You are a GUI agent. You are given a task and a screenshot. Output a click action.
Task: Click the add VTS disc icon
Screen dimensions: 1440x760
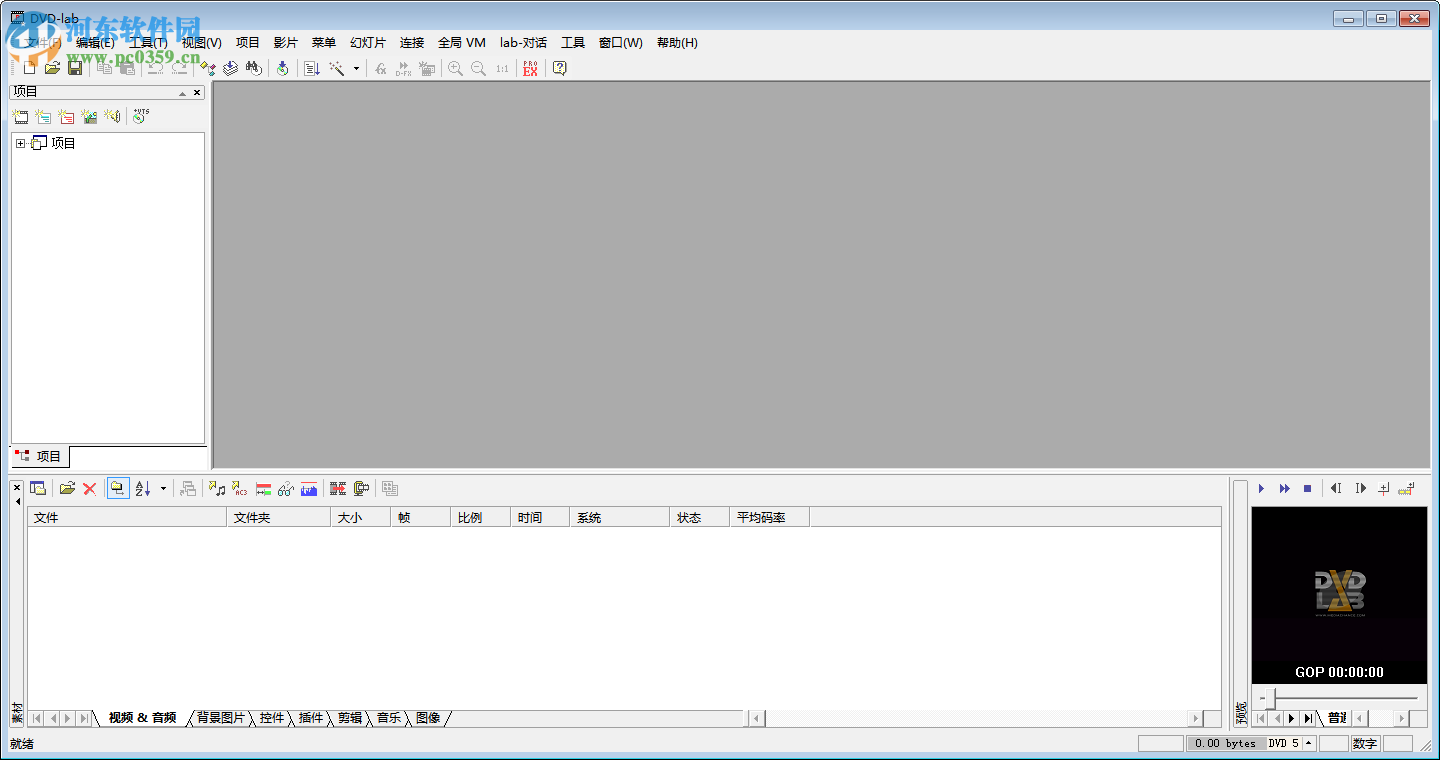(140, 116)
